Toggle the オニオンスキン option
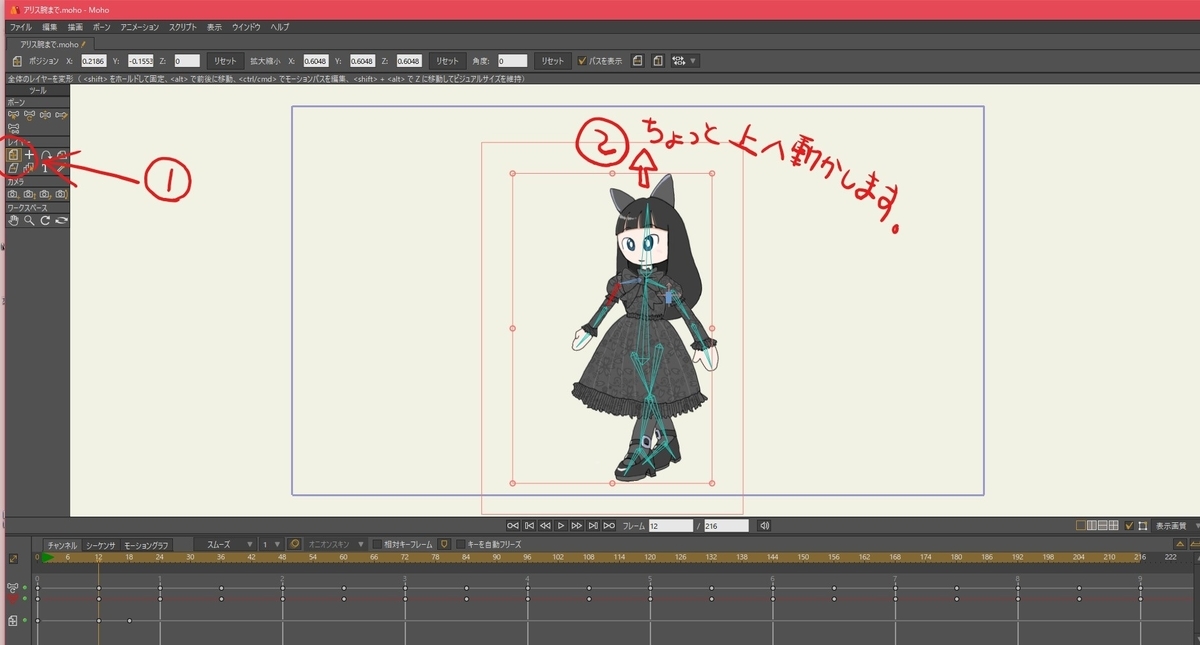Image resolution: width=1200 pixels, height=645 pixels. tap(295, 544)
